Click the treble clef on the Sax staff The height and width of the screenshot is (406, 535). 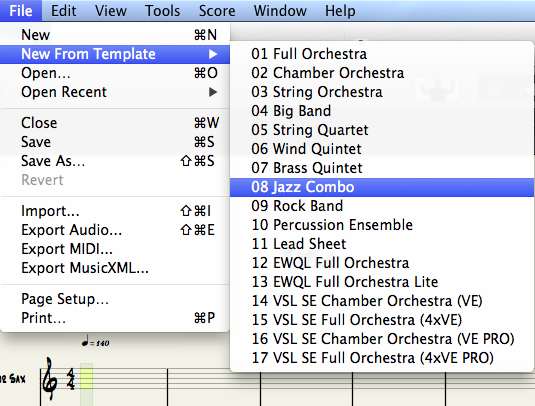point(50,379)
